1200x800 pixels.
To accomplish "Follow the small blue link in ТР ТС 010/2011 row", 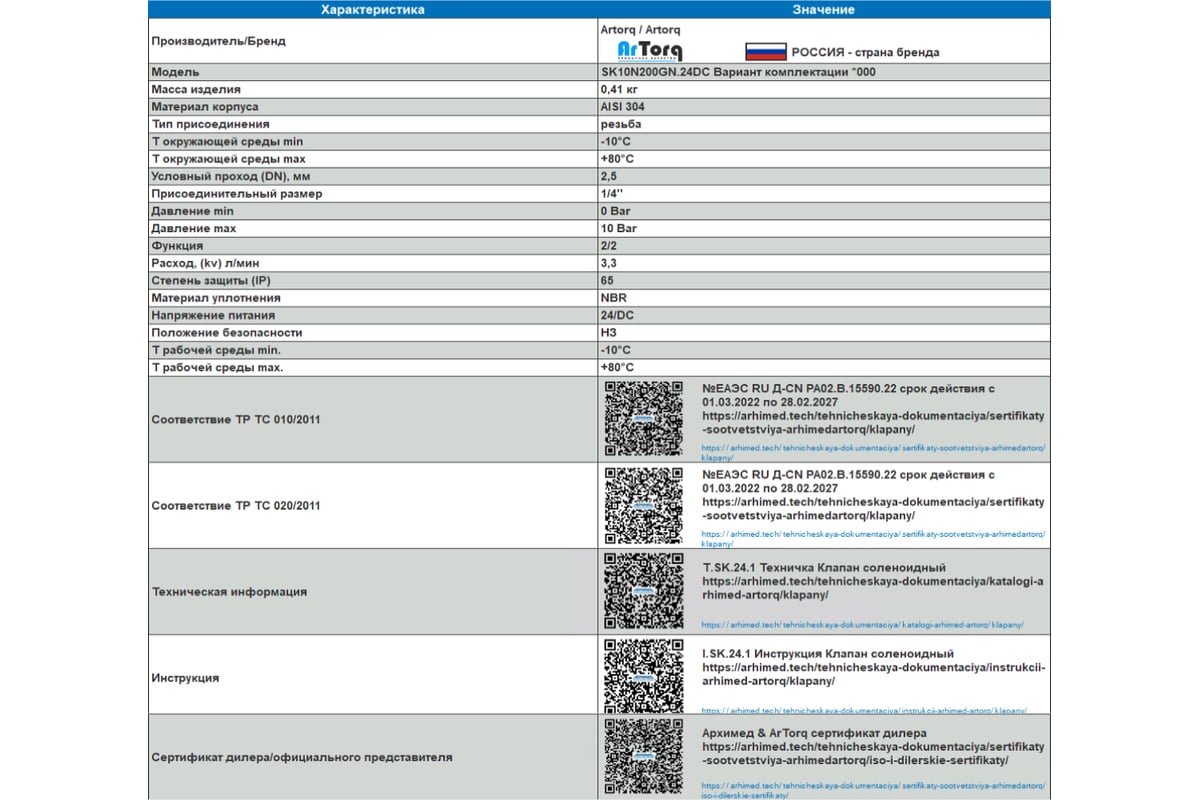I will (x=874, y=452).
